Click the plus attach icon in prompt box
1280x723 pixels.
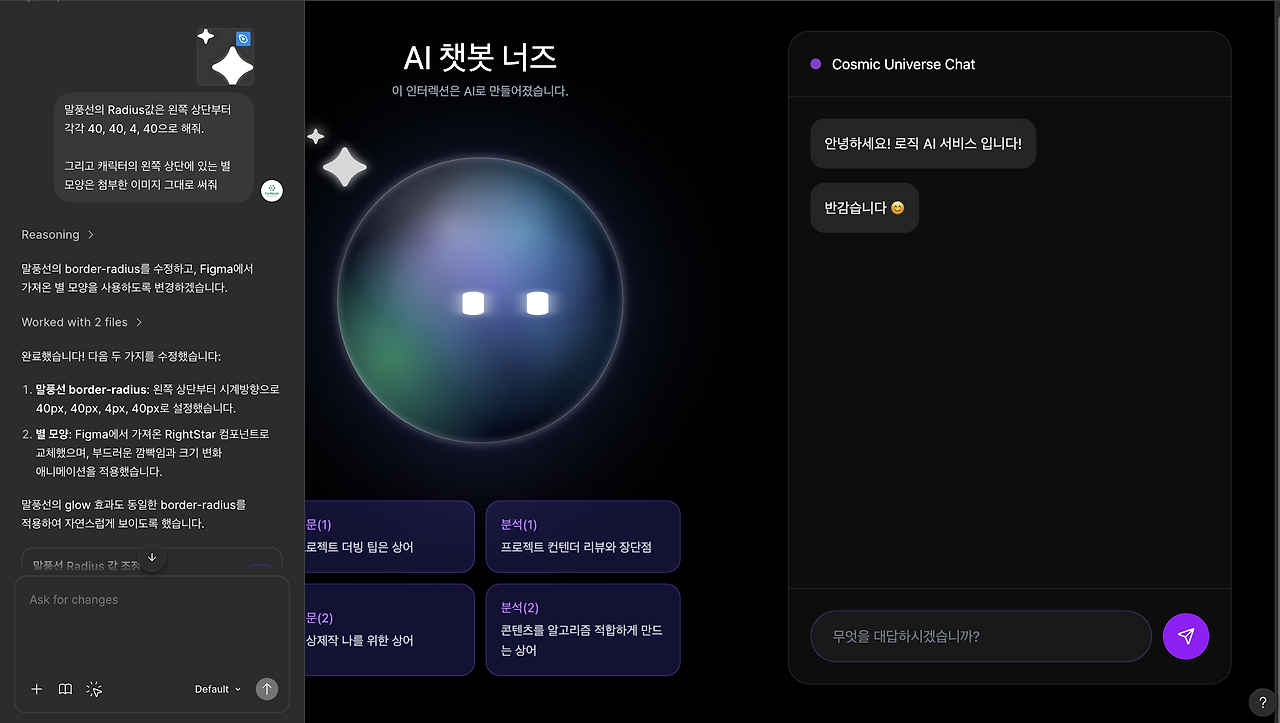point(37,689)
